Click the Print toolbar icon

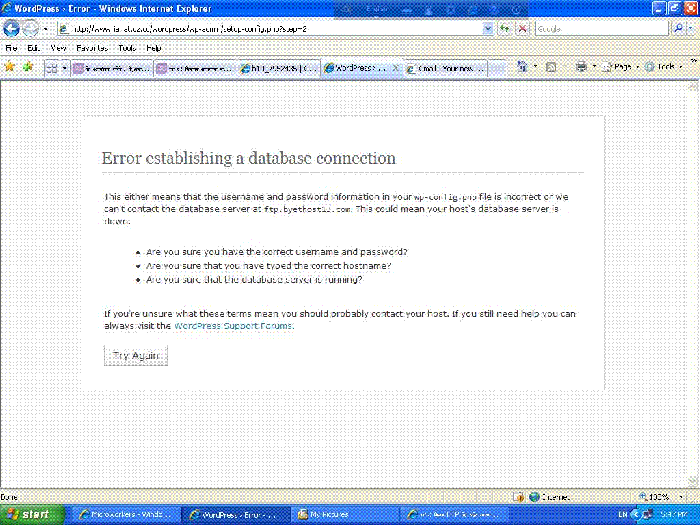(581, 67)
